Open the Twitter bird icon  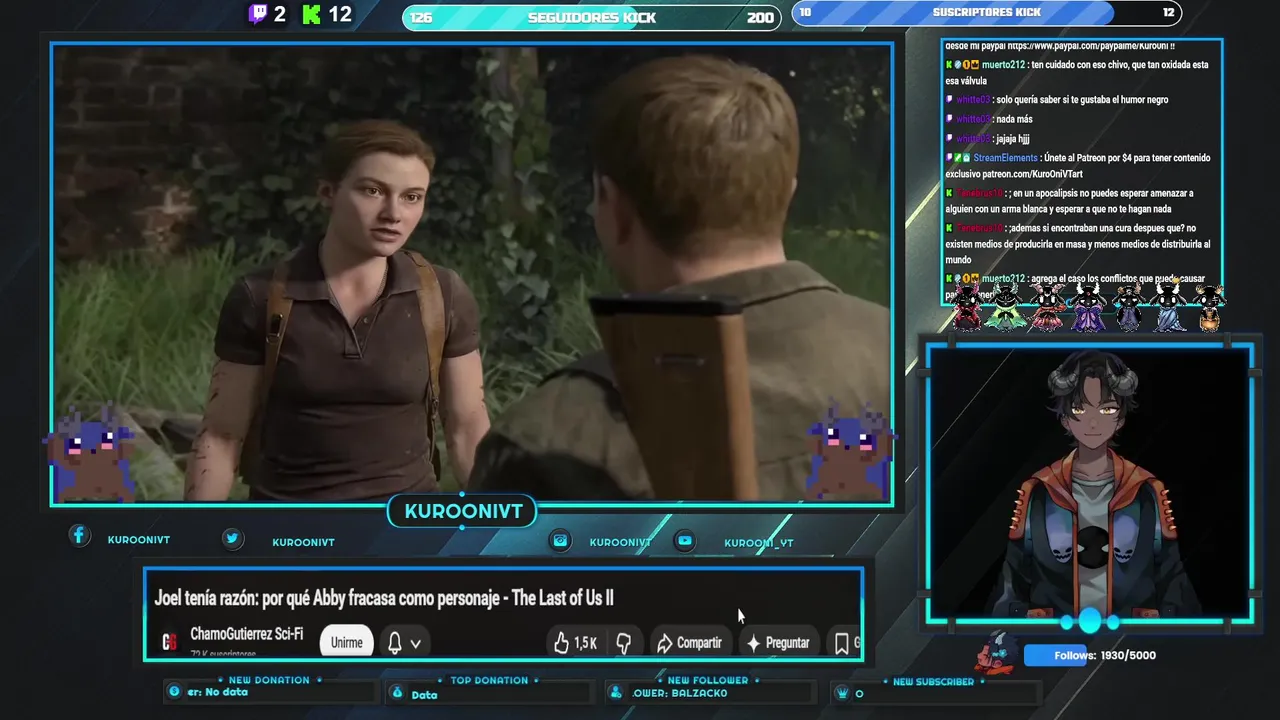(x=232, y=538)
